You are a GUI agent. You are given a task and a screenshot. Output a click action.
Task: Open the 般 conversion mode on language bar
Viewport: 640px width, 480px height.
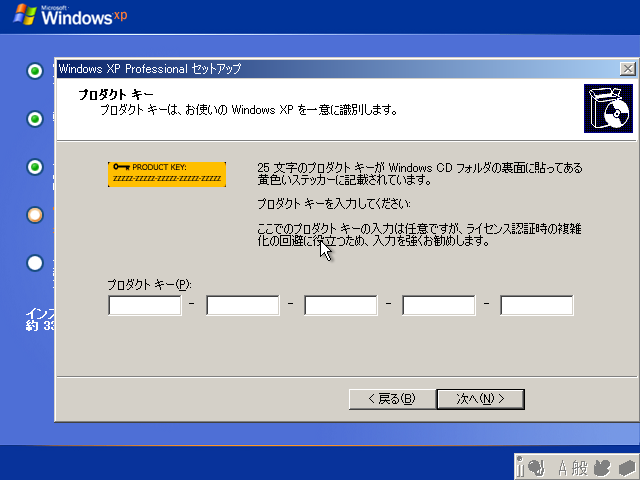tap(580, 468)
